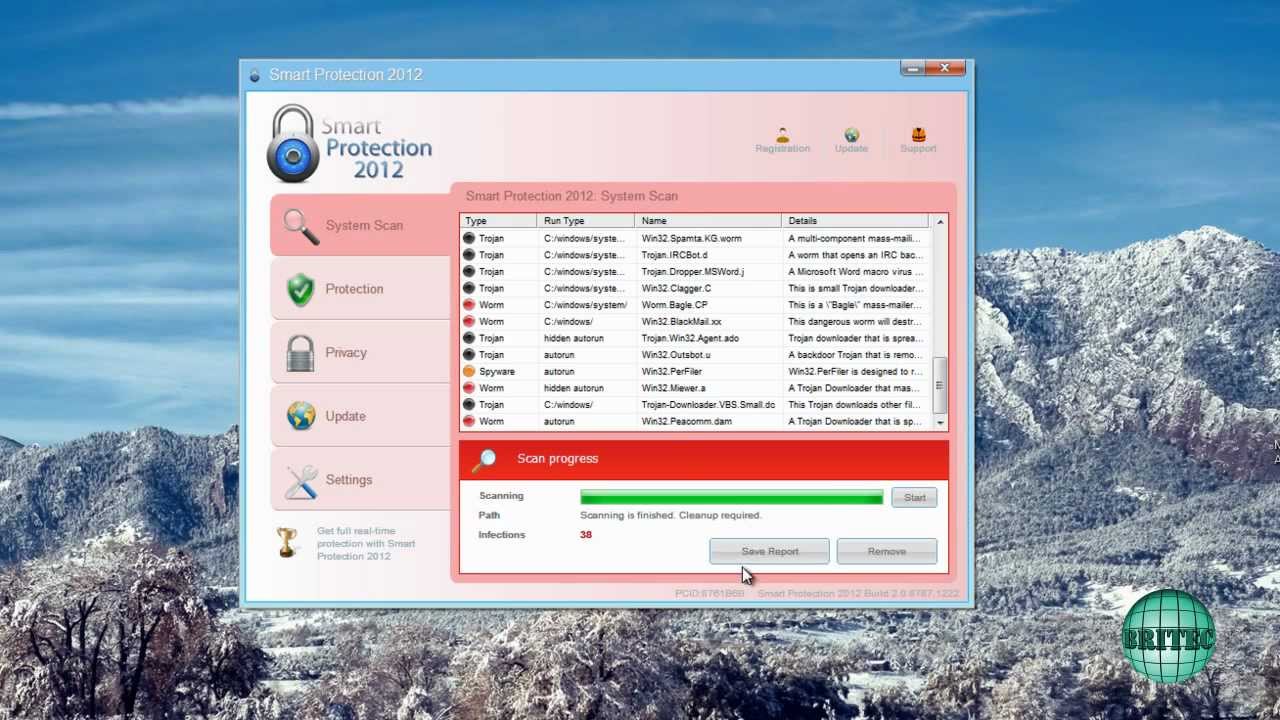Image resolution: width=1280 pixels, height=720 pixels.
Task: Sort by the Name column header
Action: click(708, 221)
